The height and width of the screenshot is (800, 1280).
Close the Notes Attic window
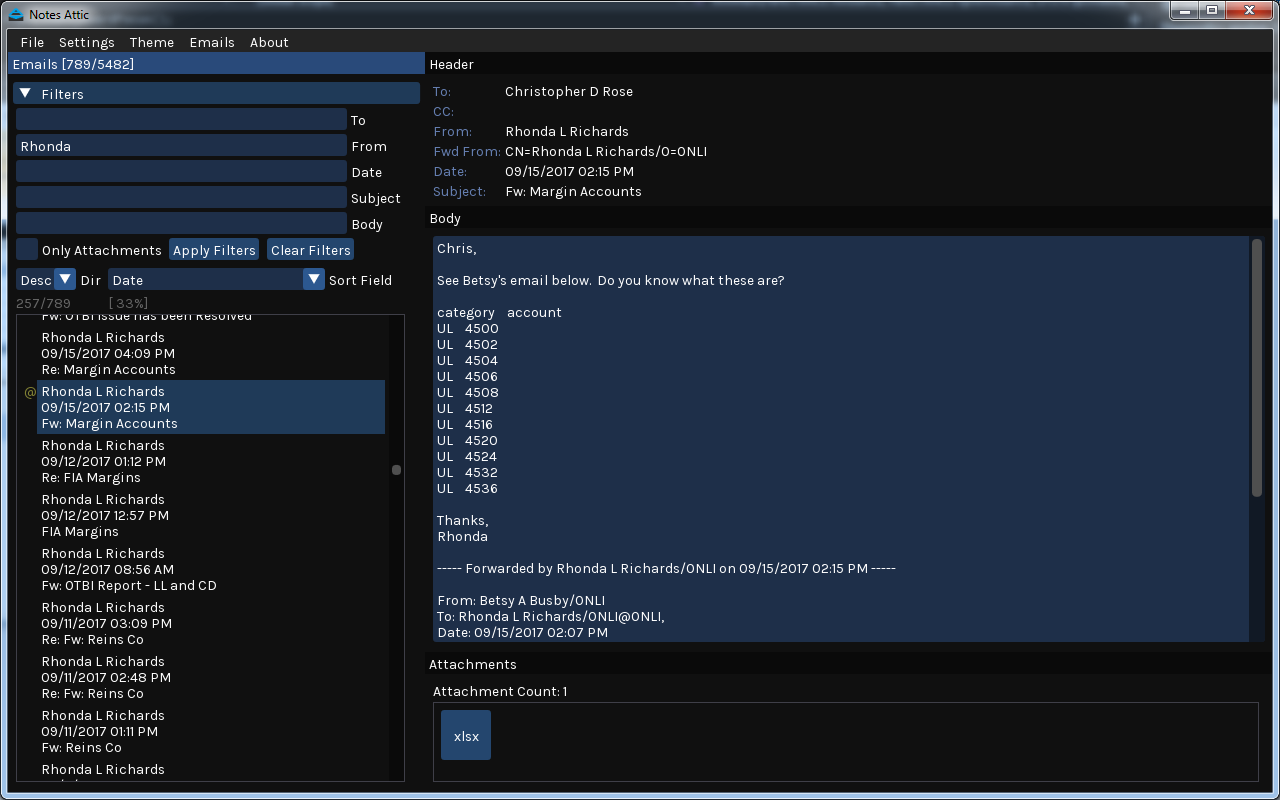click(x=1249, y=10)
